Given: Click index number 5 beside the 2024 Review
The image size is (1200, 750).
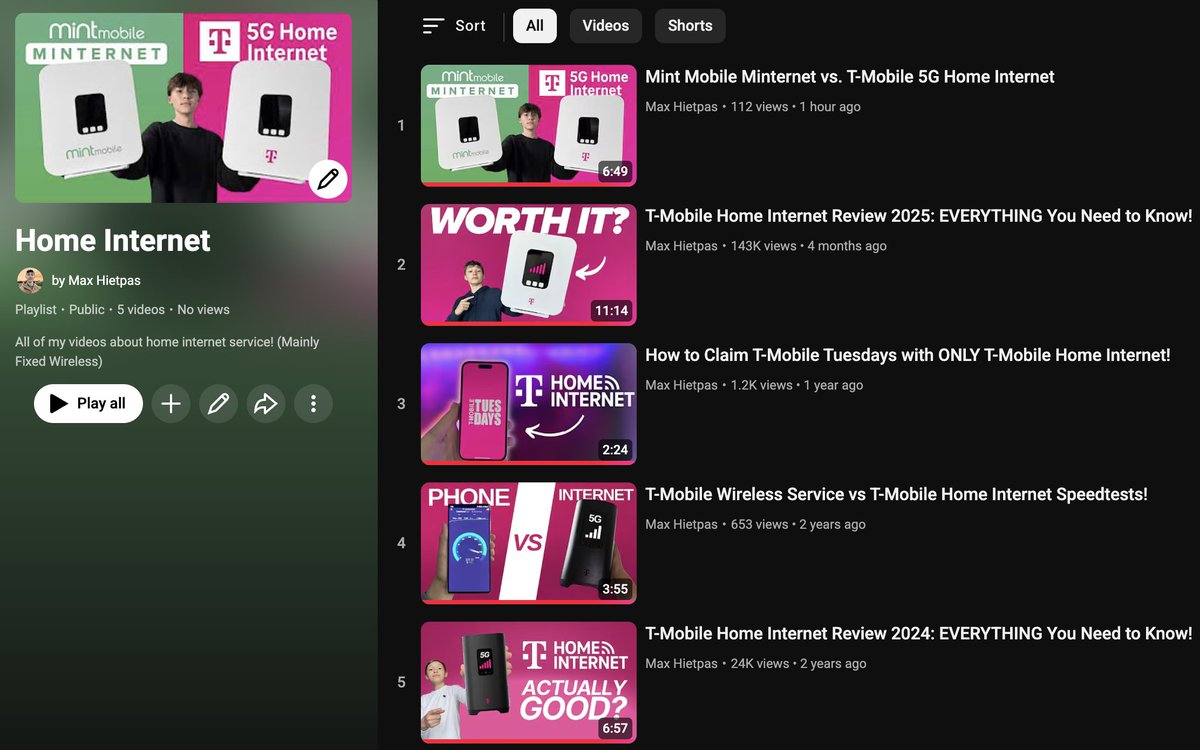Looking at the screenshot, I should point(401,683).
